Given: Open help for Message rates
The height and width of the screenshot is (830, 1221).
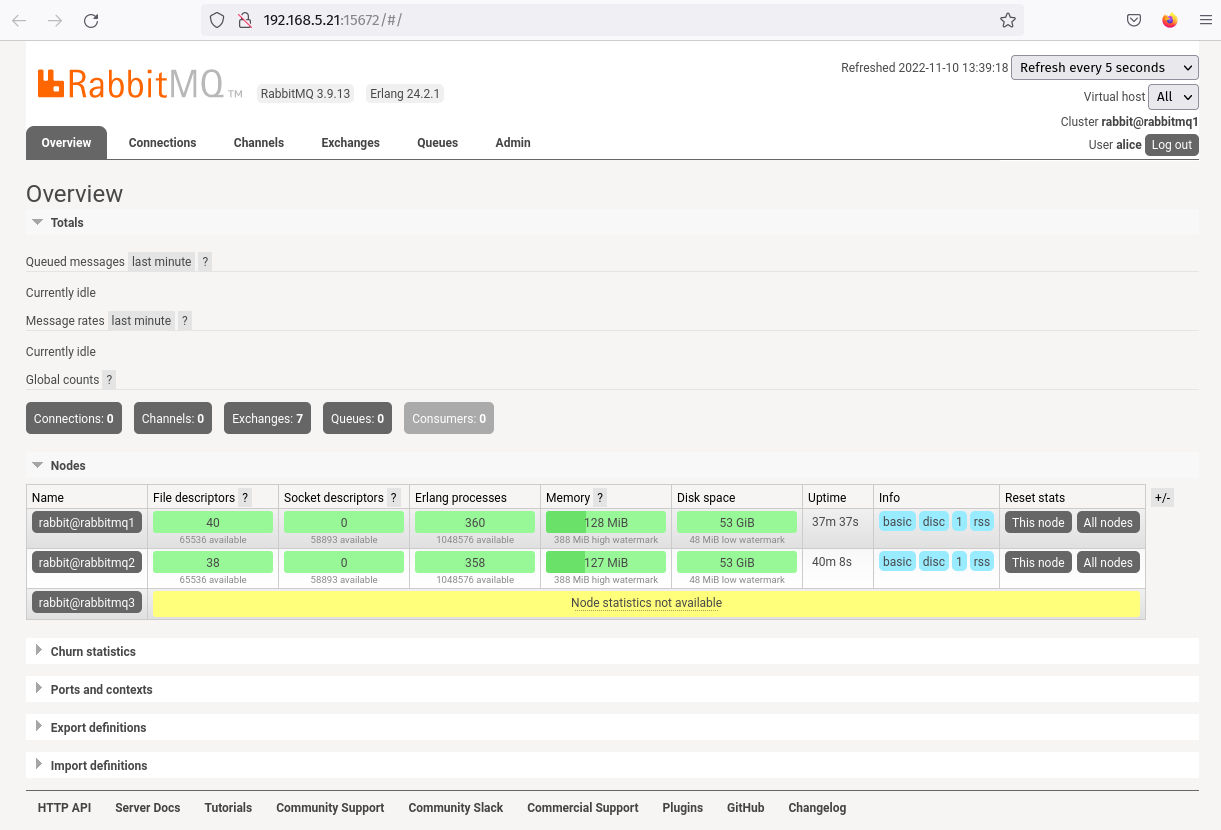Looking at the screenshot, I should [185, 321].
